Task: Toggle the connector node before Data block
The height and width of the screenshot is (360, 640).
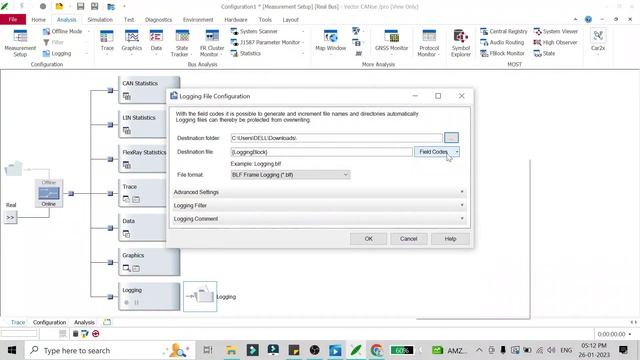Action: [110, 228]
